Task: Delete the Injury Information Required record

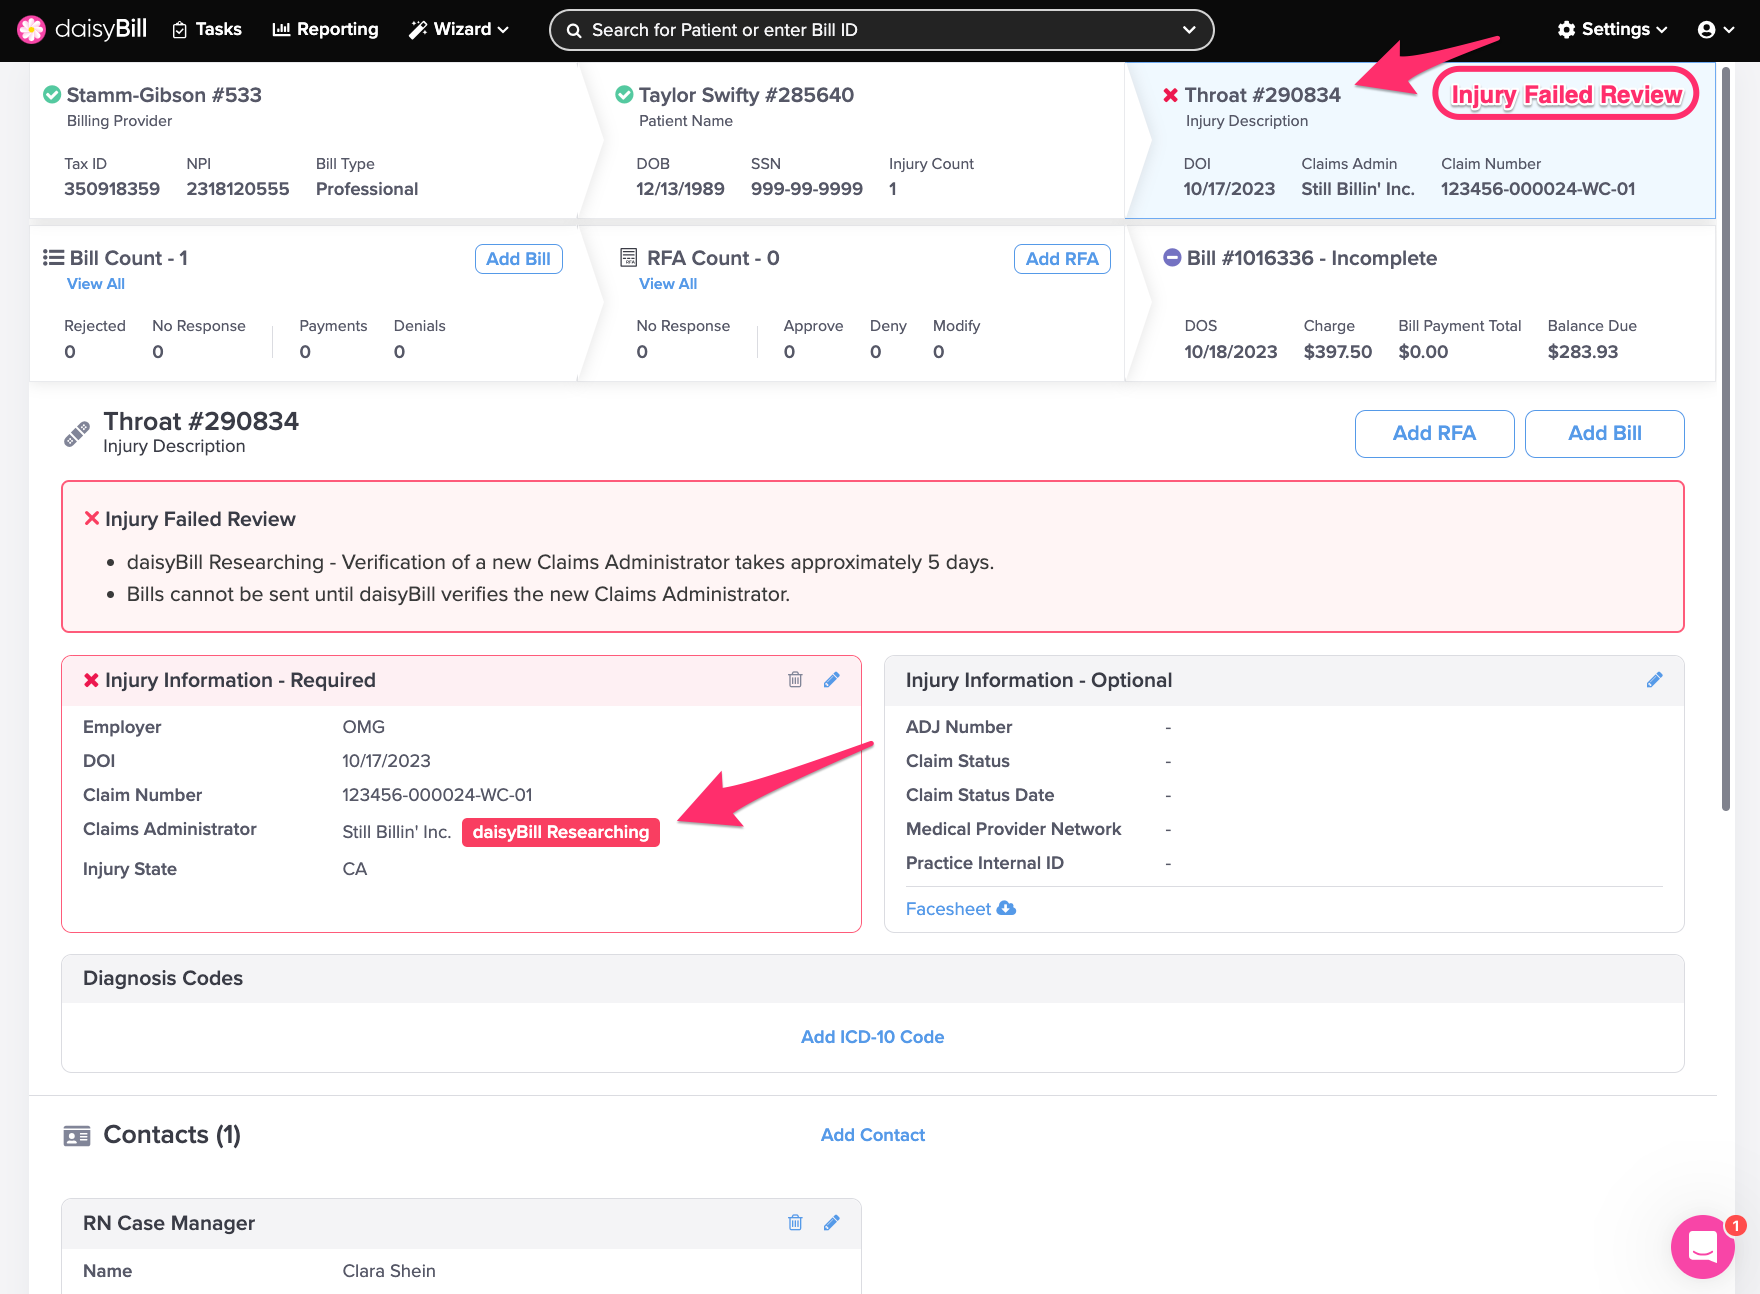Action: [795, 680]
